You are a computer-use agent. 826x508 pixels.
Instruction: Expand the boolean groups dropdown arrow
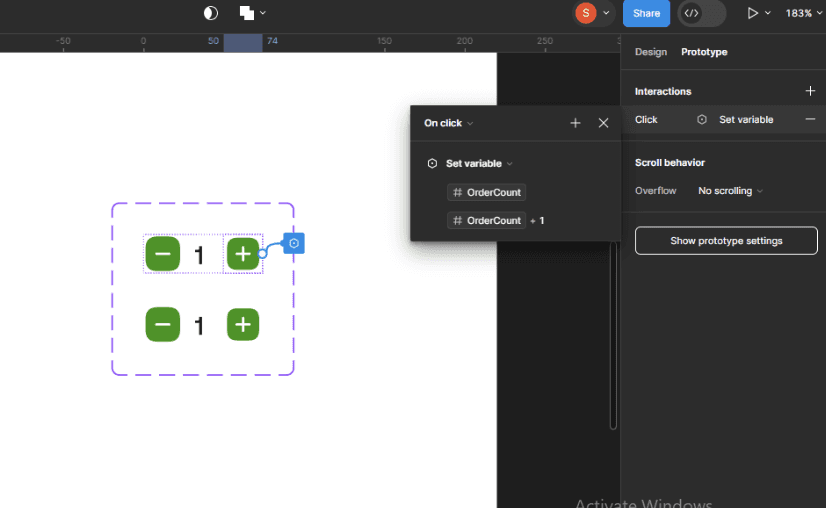click(x=263, y=13)
